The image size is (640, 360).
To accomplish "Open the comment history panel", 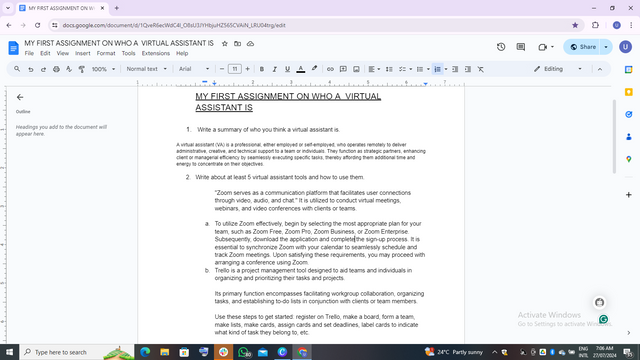I will (x=520, y=47).
